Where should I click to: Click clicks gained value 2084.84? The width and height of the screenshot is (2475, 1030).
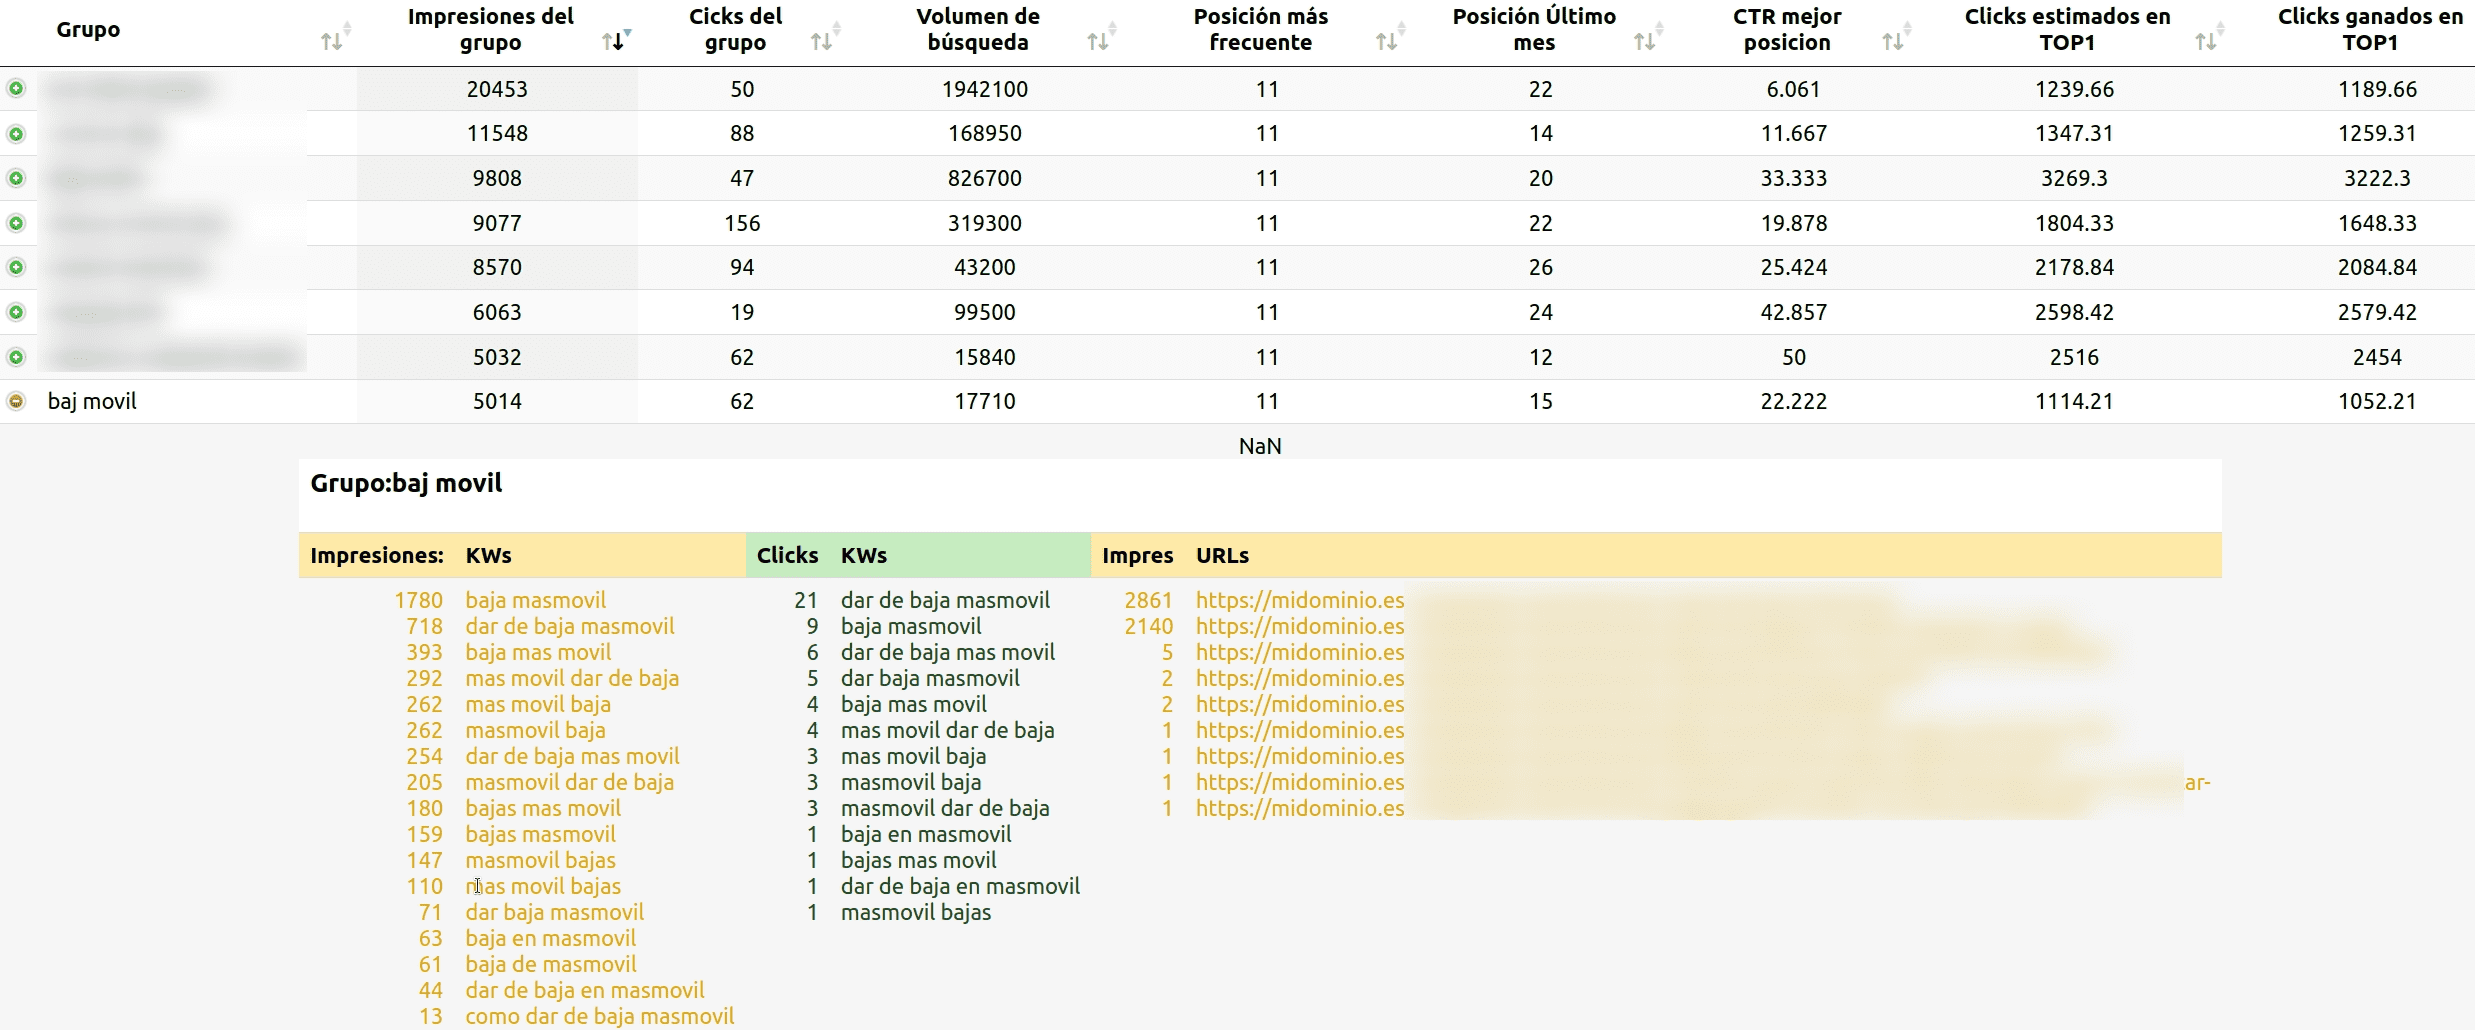pos(2377,267)
